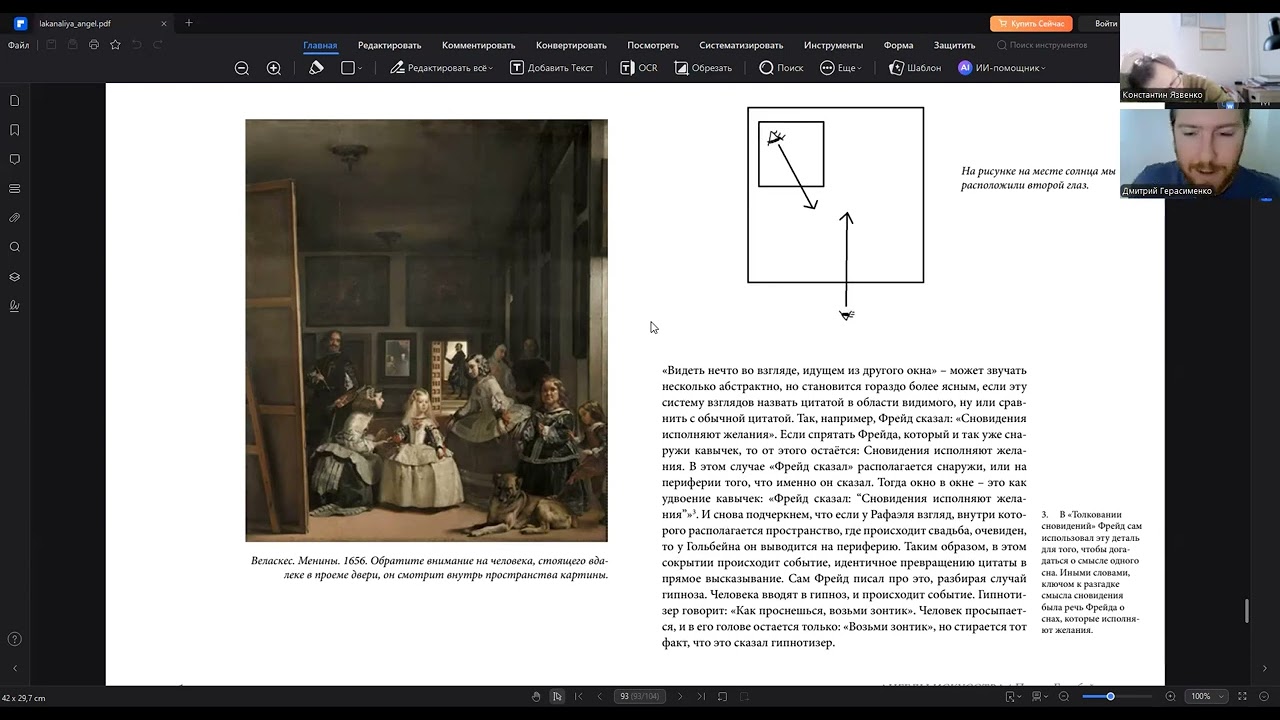Open the 100% zoom level dropdown
Viewport: 1280px width, 720px height.
[x=1206, y=696]
